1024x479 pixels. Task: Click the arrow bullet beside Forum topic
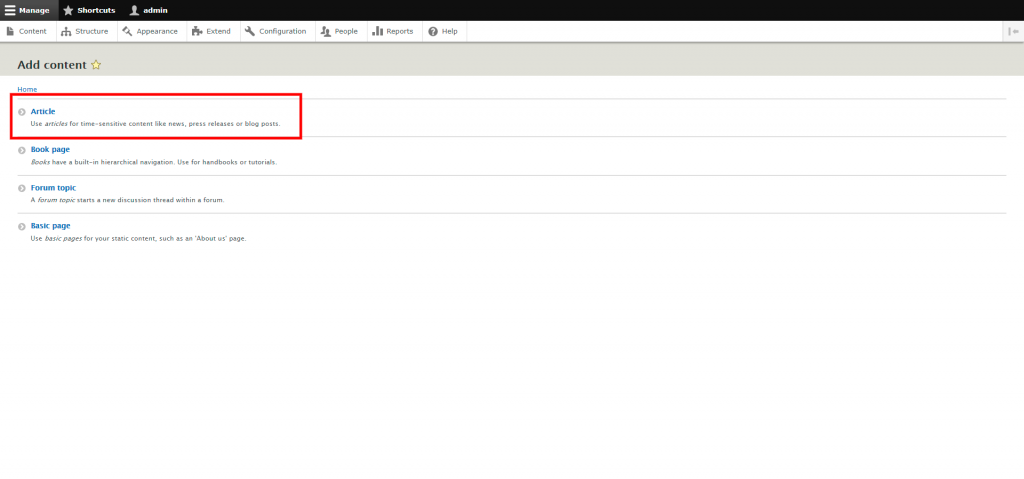pos(22,188)
